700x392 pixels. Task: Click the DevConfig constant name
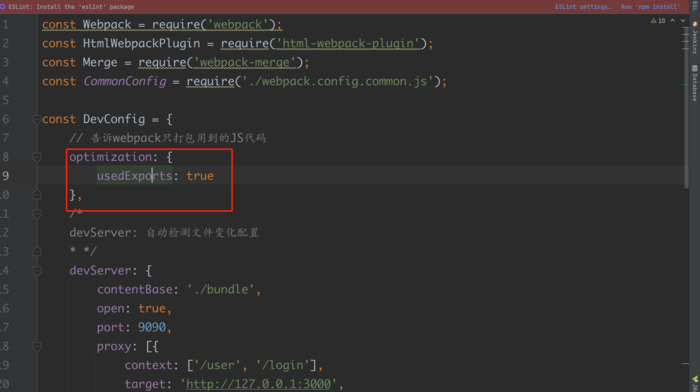click(114, 119)
